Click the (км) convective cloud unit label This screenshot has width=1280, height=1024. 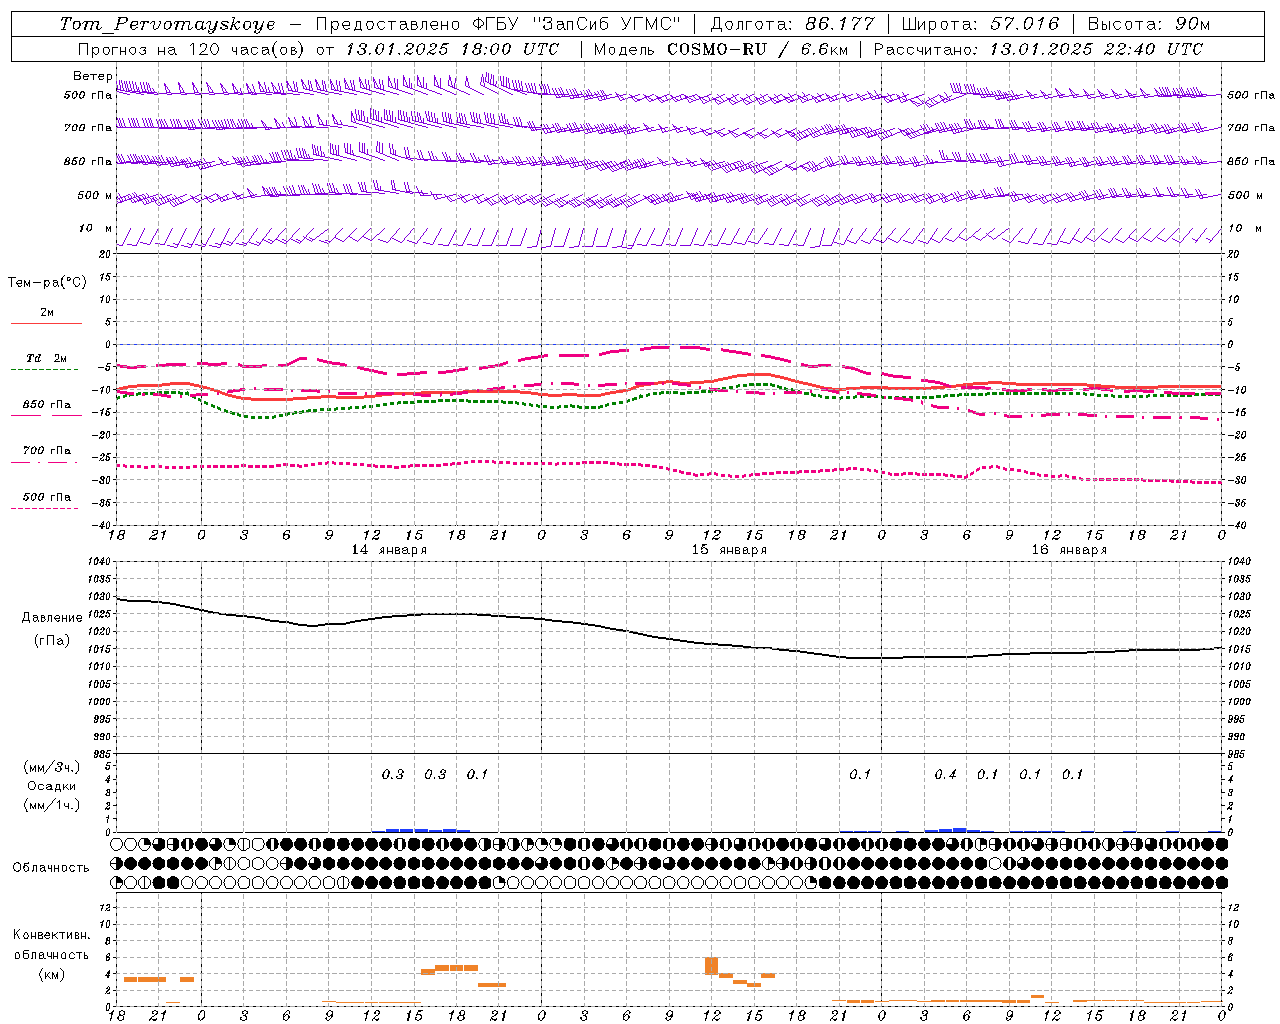[51, 974]
